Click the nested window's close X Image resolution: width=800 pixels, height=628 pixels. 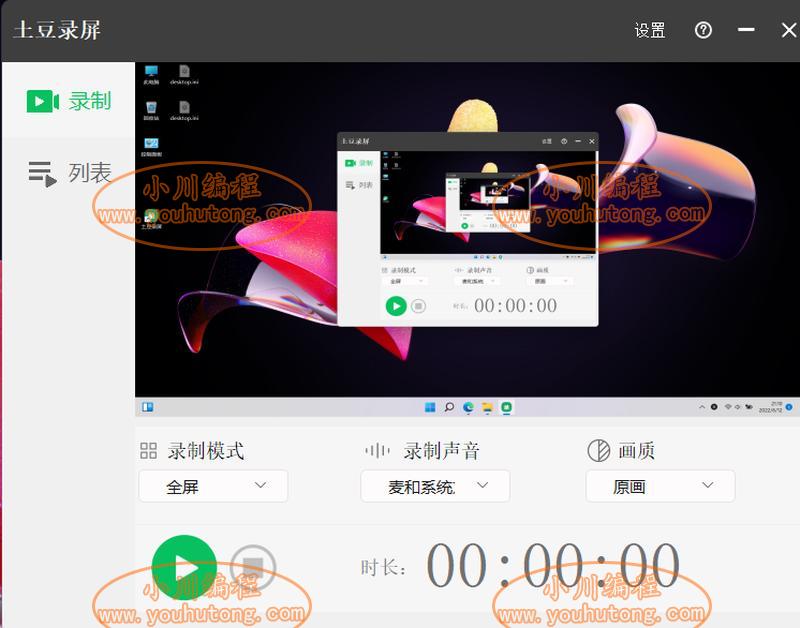click(592, 141)
